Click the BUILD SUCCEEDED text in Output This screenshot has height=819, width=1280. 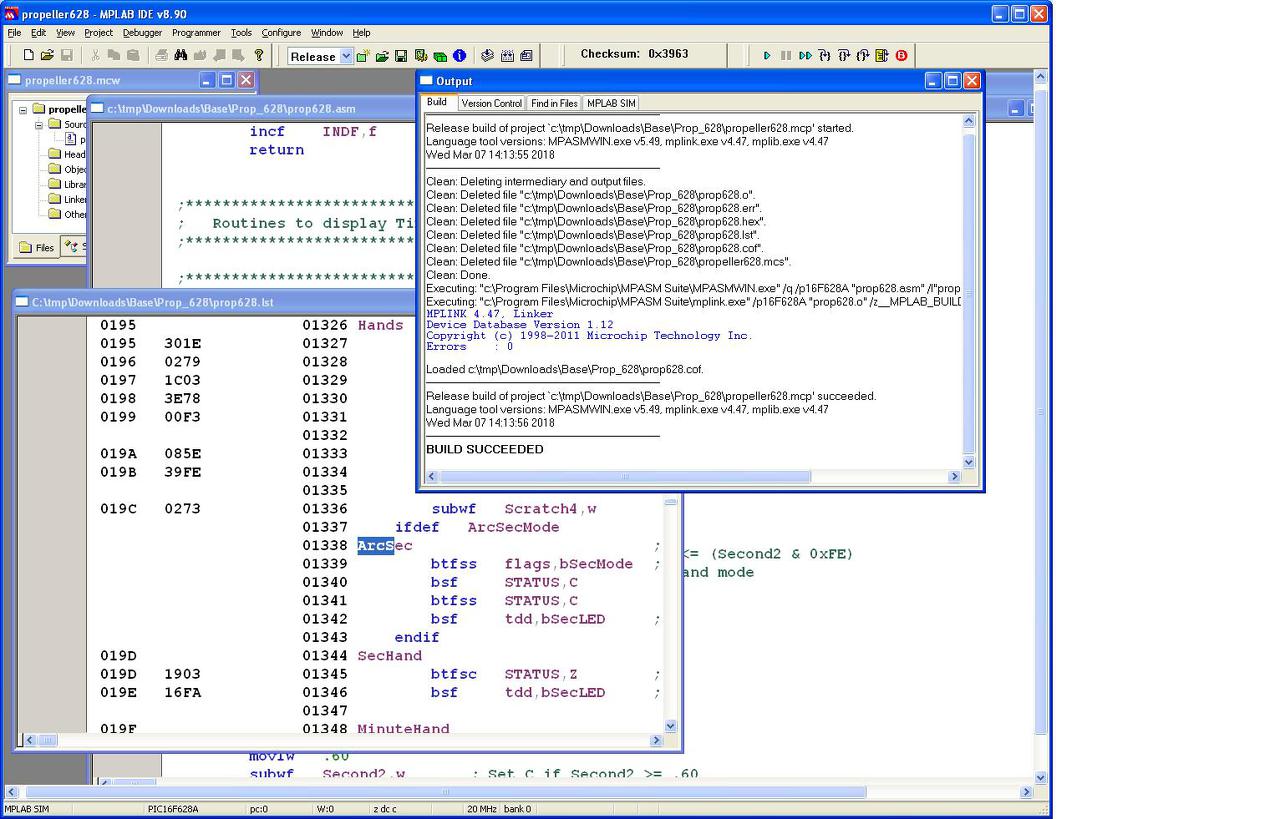click(x=485, y=450)
